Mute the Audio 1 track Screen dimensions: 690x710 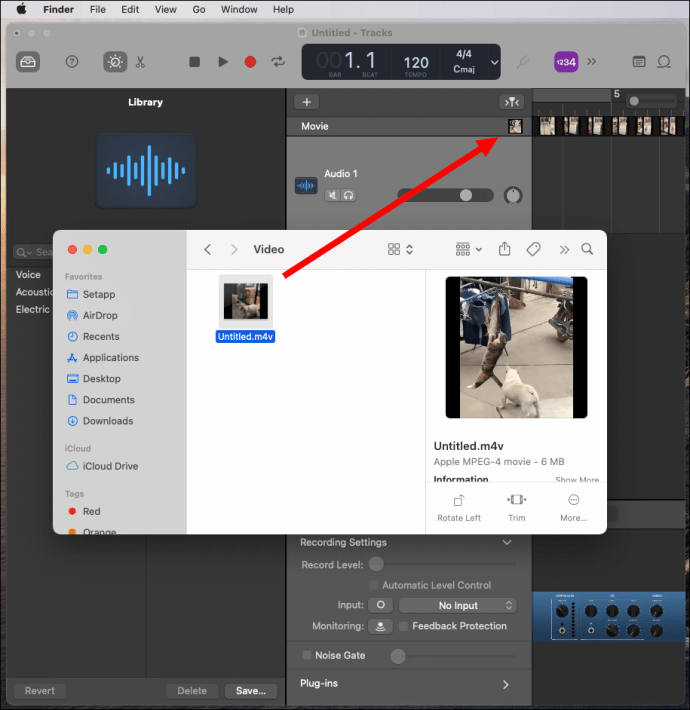(333, 195)
